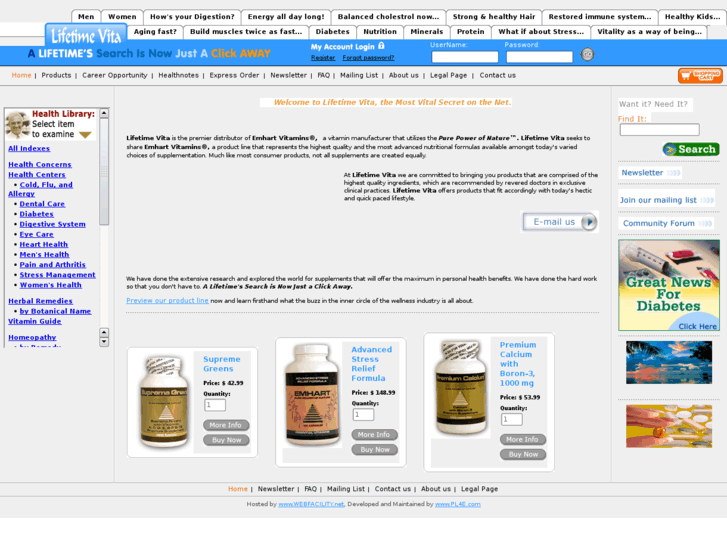The height and width of the screenshot is (545, 727).
Task: Focus the UserName input field
Action: pos(465,57)
